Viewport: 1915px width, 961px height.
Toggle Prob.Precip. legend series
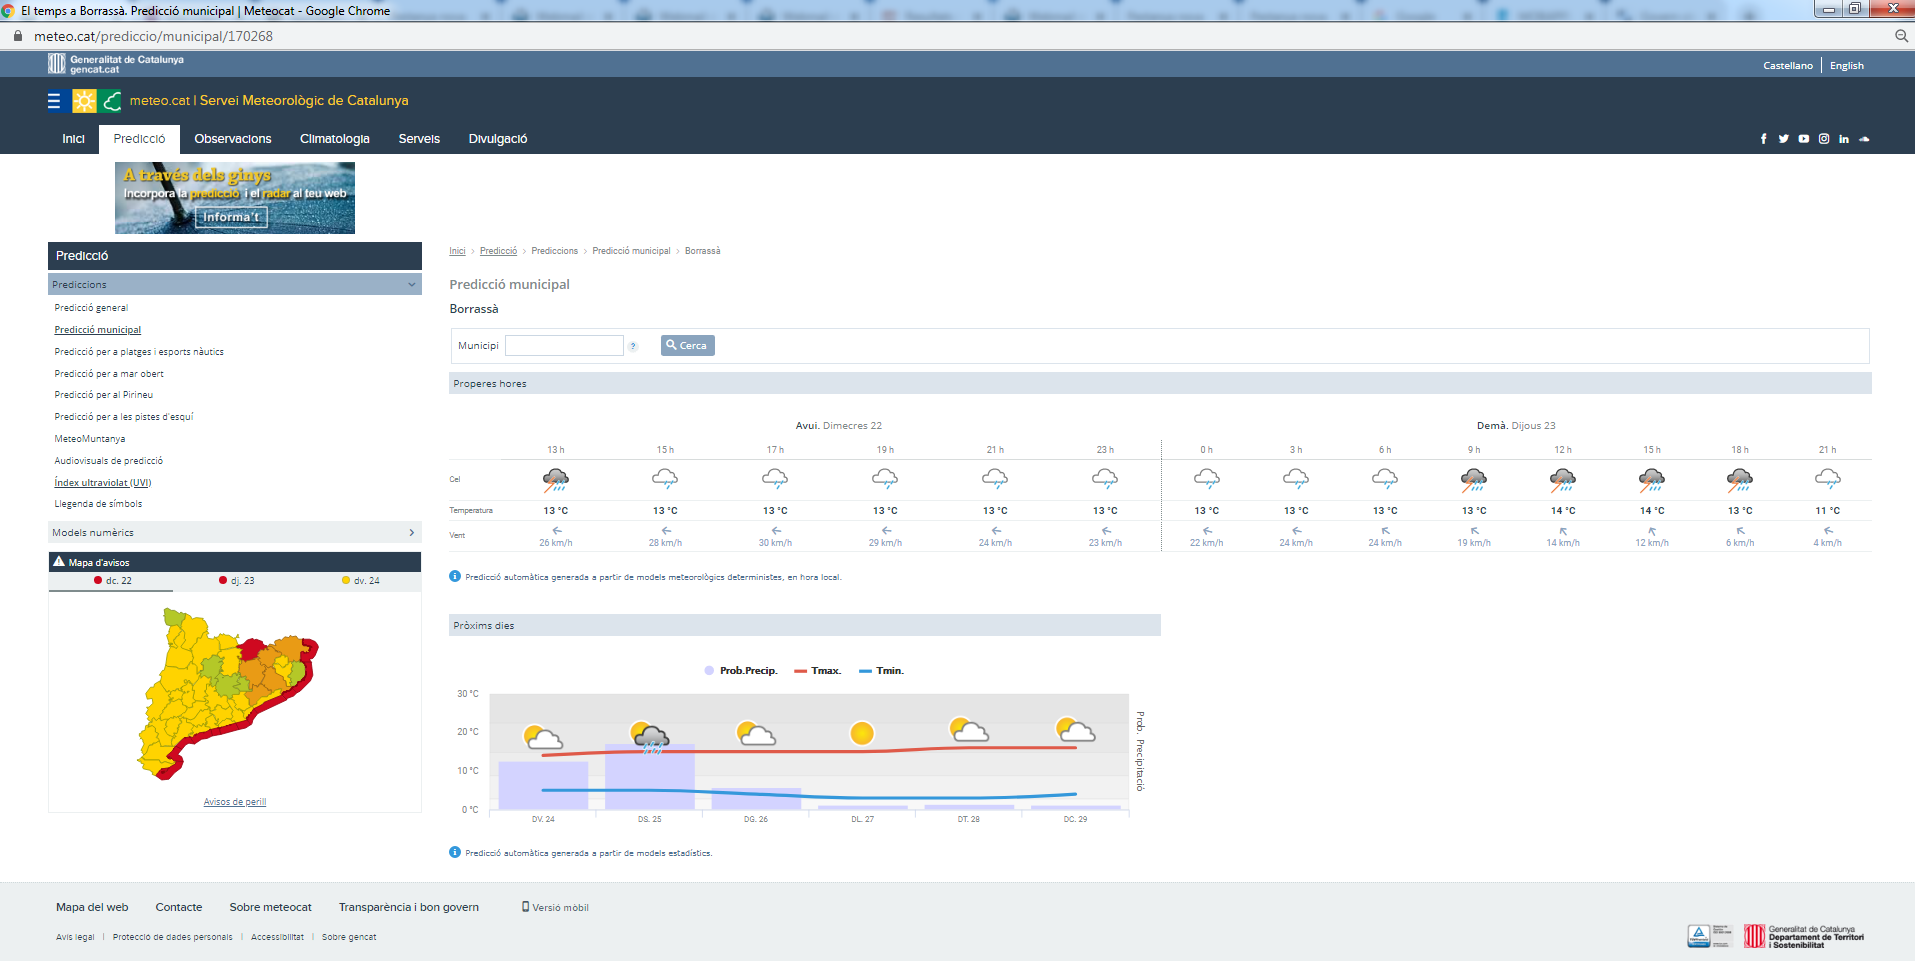point(741,671)
